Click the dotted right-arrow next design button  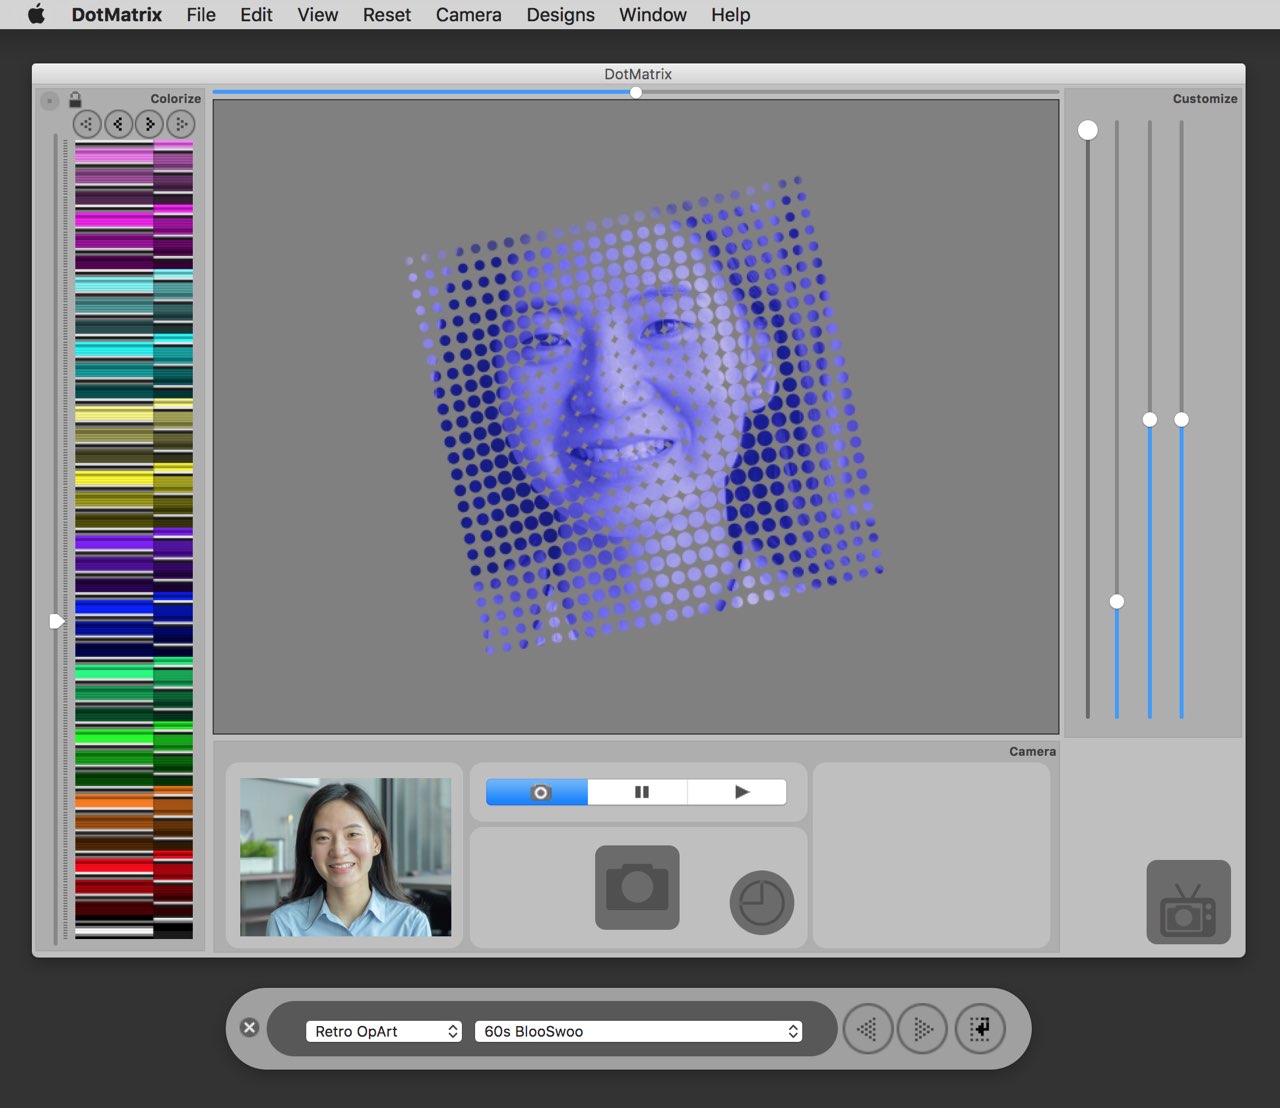coord(922,1029)
